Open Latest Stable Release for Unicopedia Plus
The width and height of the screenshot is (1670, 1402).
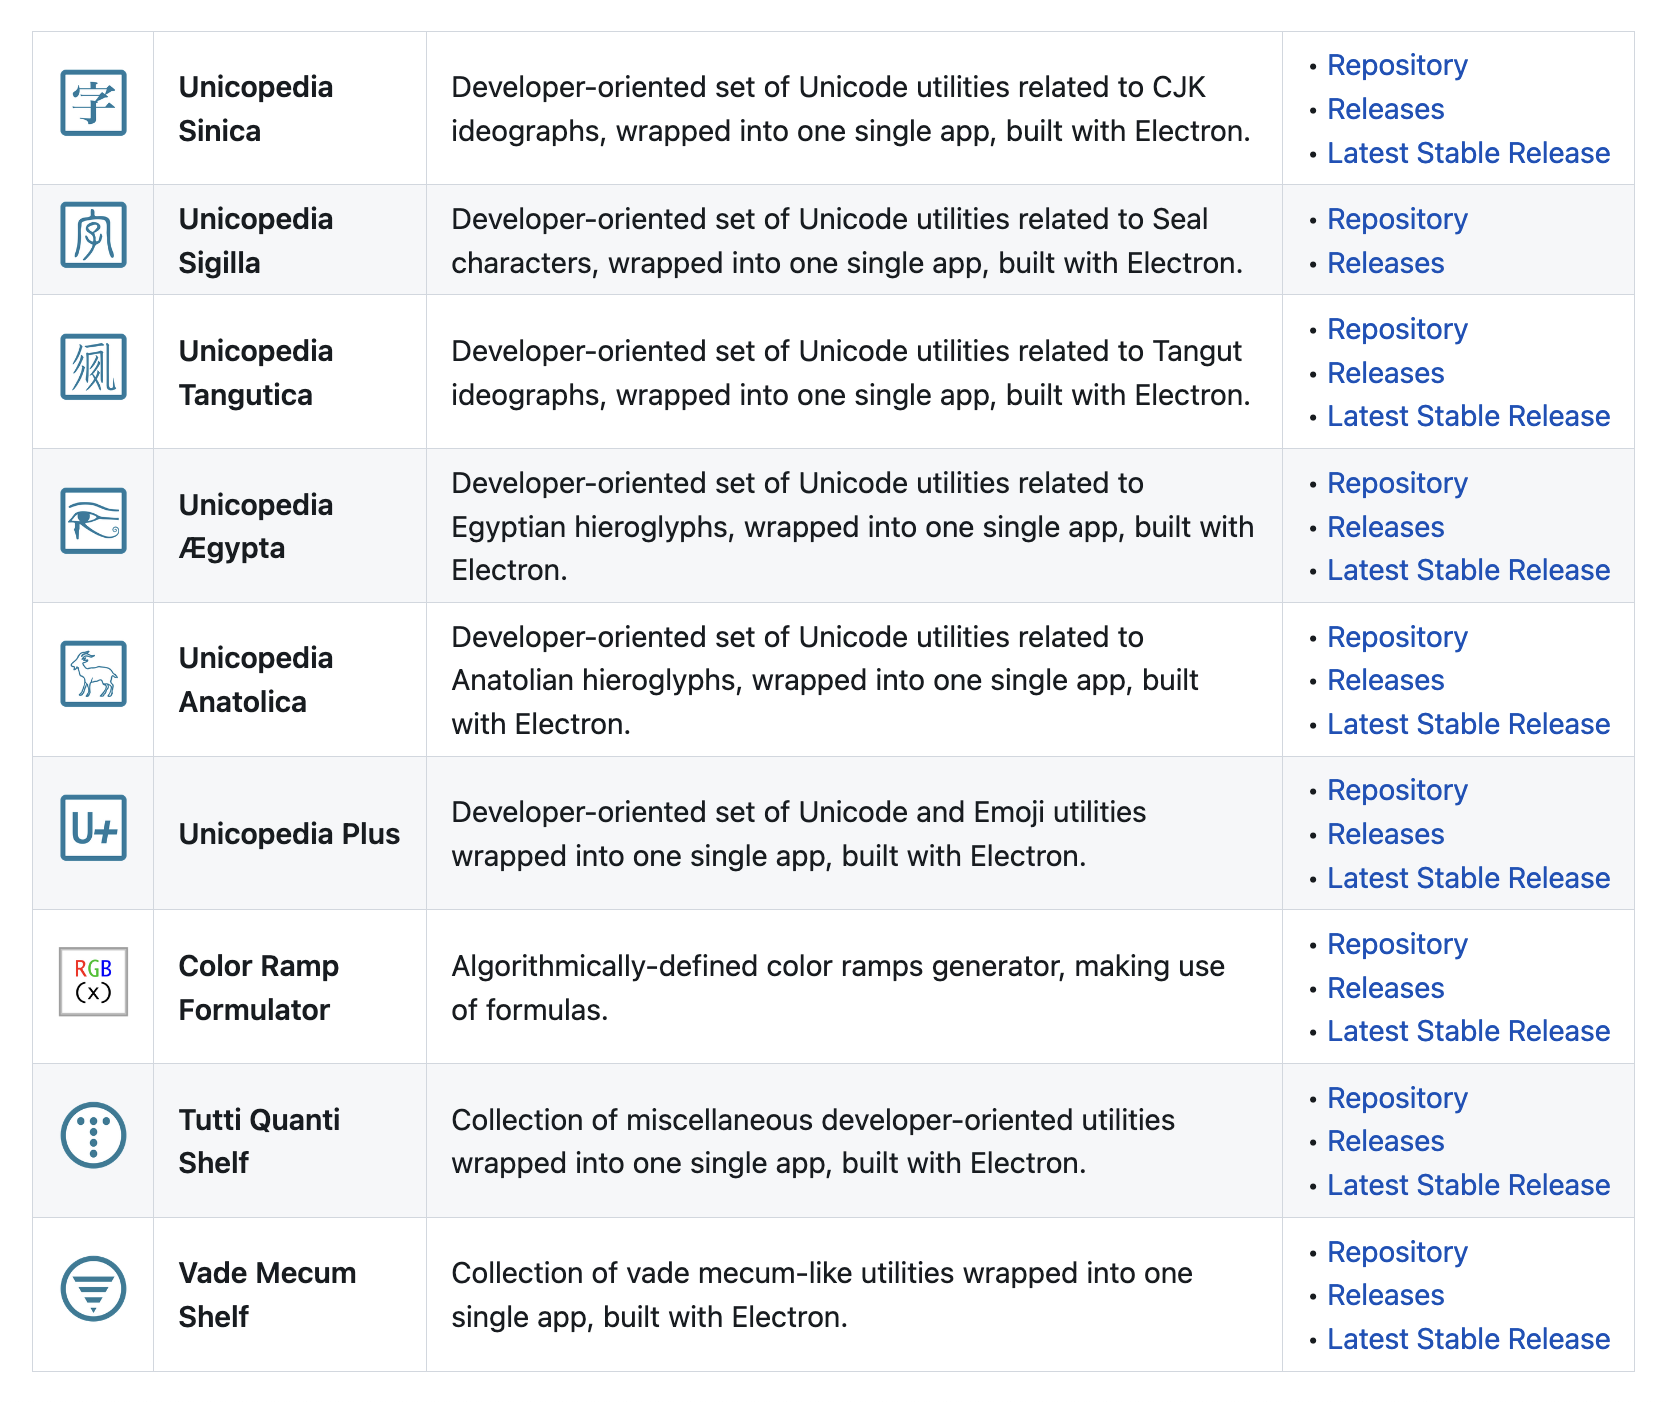coord(1468,878)
